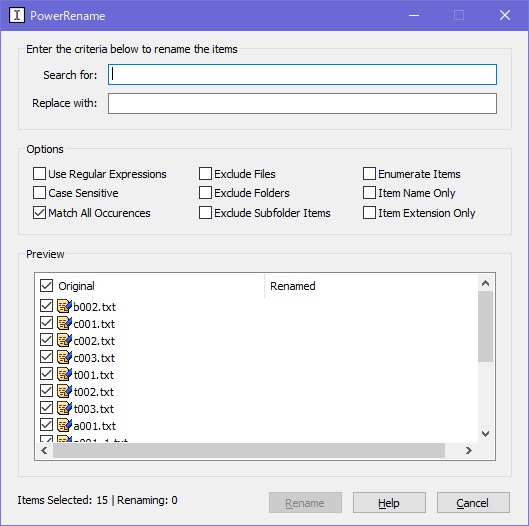Viewport: 529px width, 526px height.
Task: Click preview list scroll up arrow
Action: (x=485, y=283)
